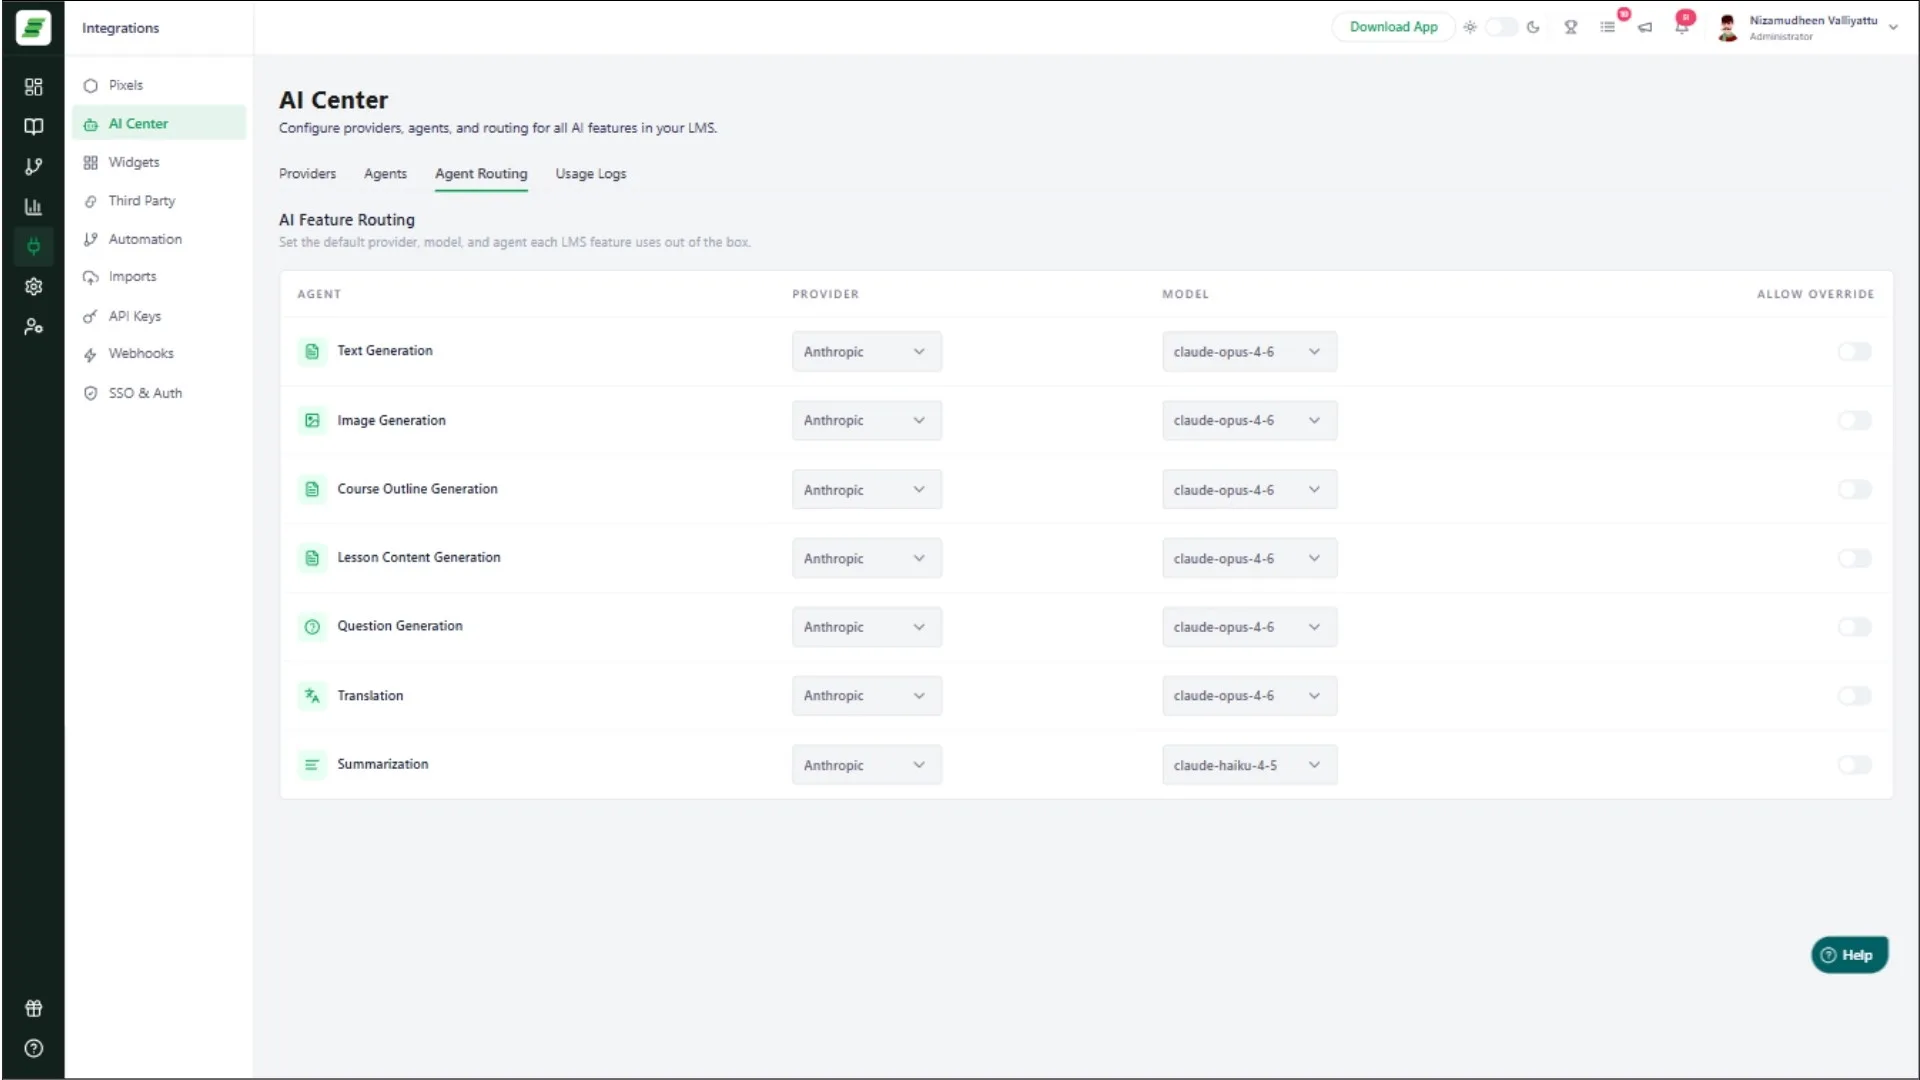The height and width of the screenshot is (1080, 1920).
Task: Open the help question mark icon in rail
Action: coord(33,1048)
